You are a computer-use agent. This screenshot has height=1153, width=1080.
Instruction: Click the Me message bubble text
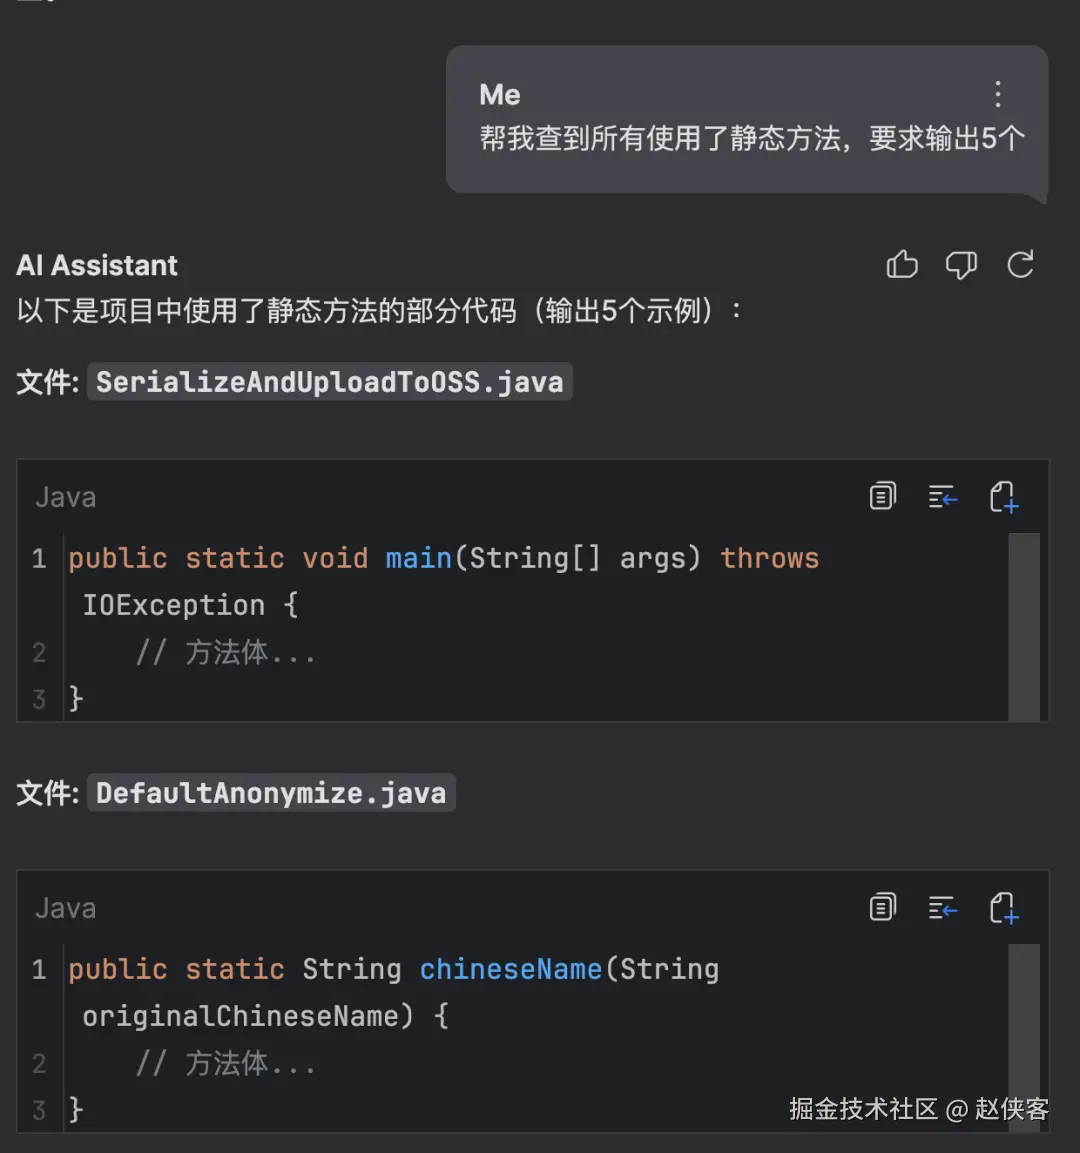pyautogui.click(x=751, y=138)
